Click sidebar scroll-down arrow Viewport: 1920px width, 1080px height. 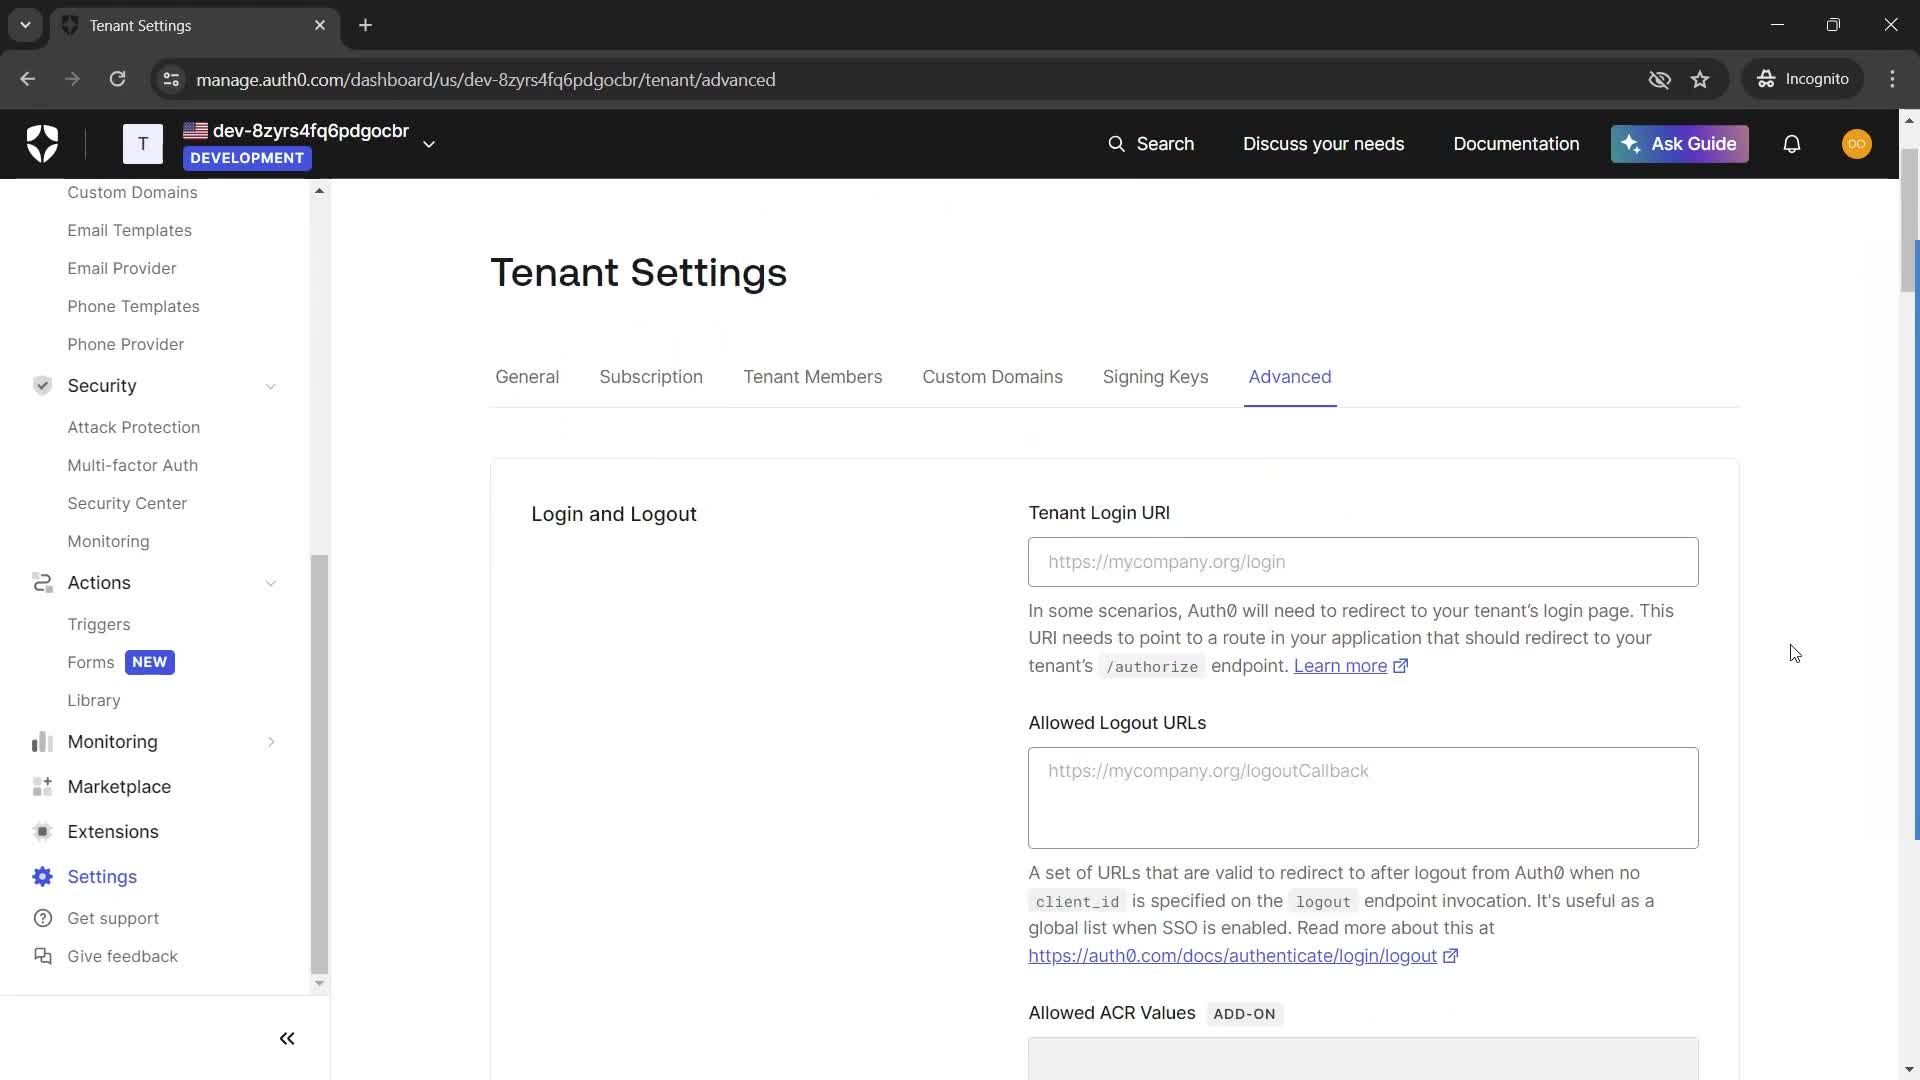click(319, 984)
